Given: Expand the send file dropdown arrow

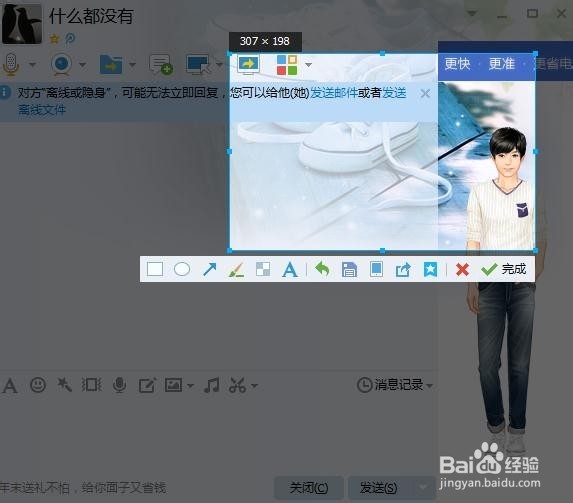Looking at the screenshot, I should pos(132,65).
